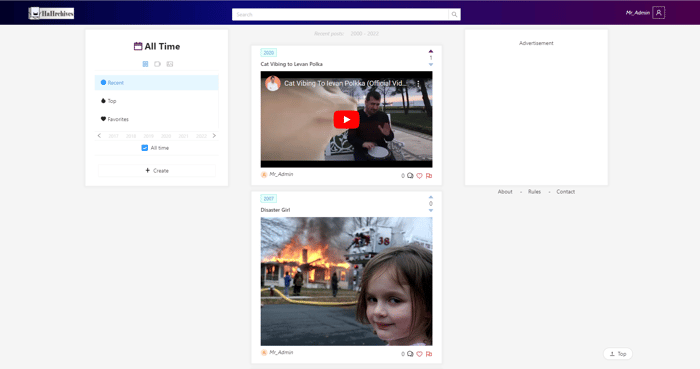This screenshot has width=700, height=369.
Task: Click the YouTube video title overlay
Action: 346,83
